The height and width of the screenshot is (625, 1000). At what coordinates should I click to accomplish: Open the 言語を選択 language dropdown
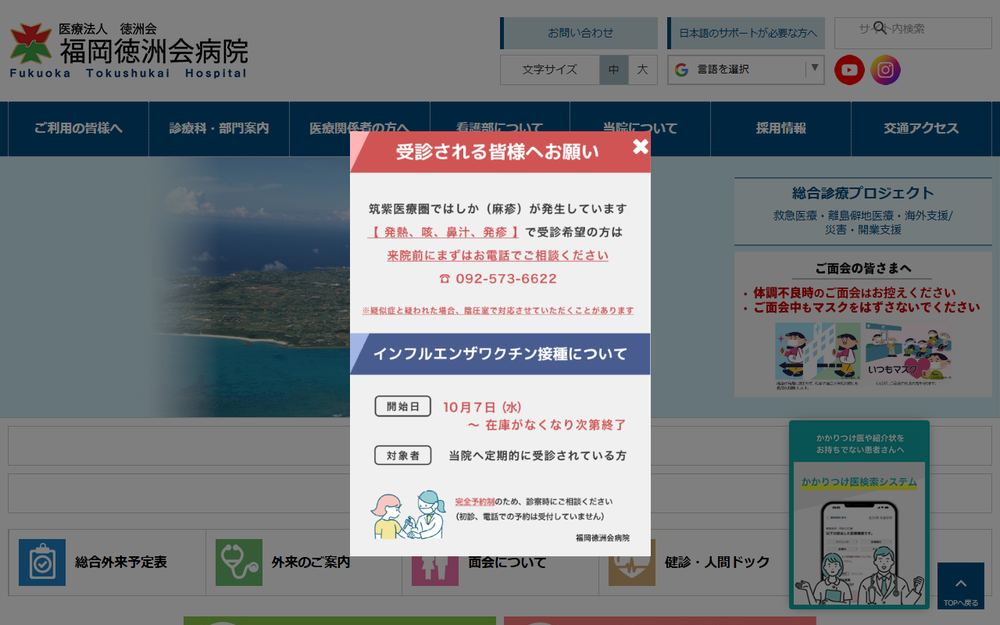[x=746, y=70]
